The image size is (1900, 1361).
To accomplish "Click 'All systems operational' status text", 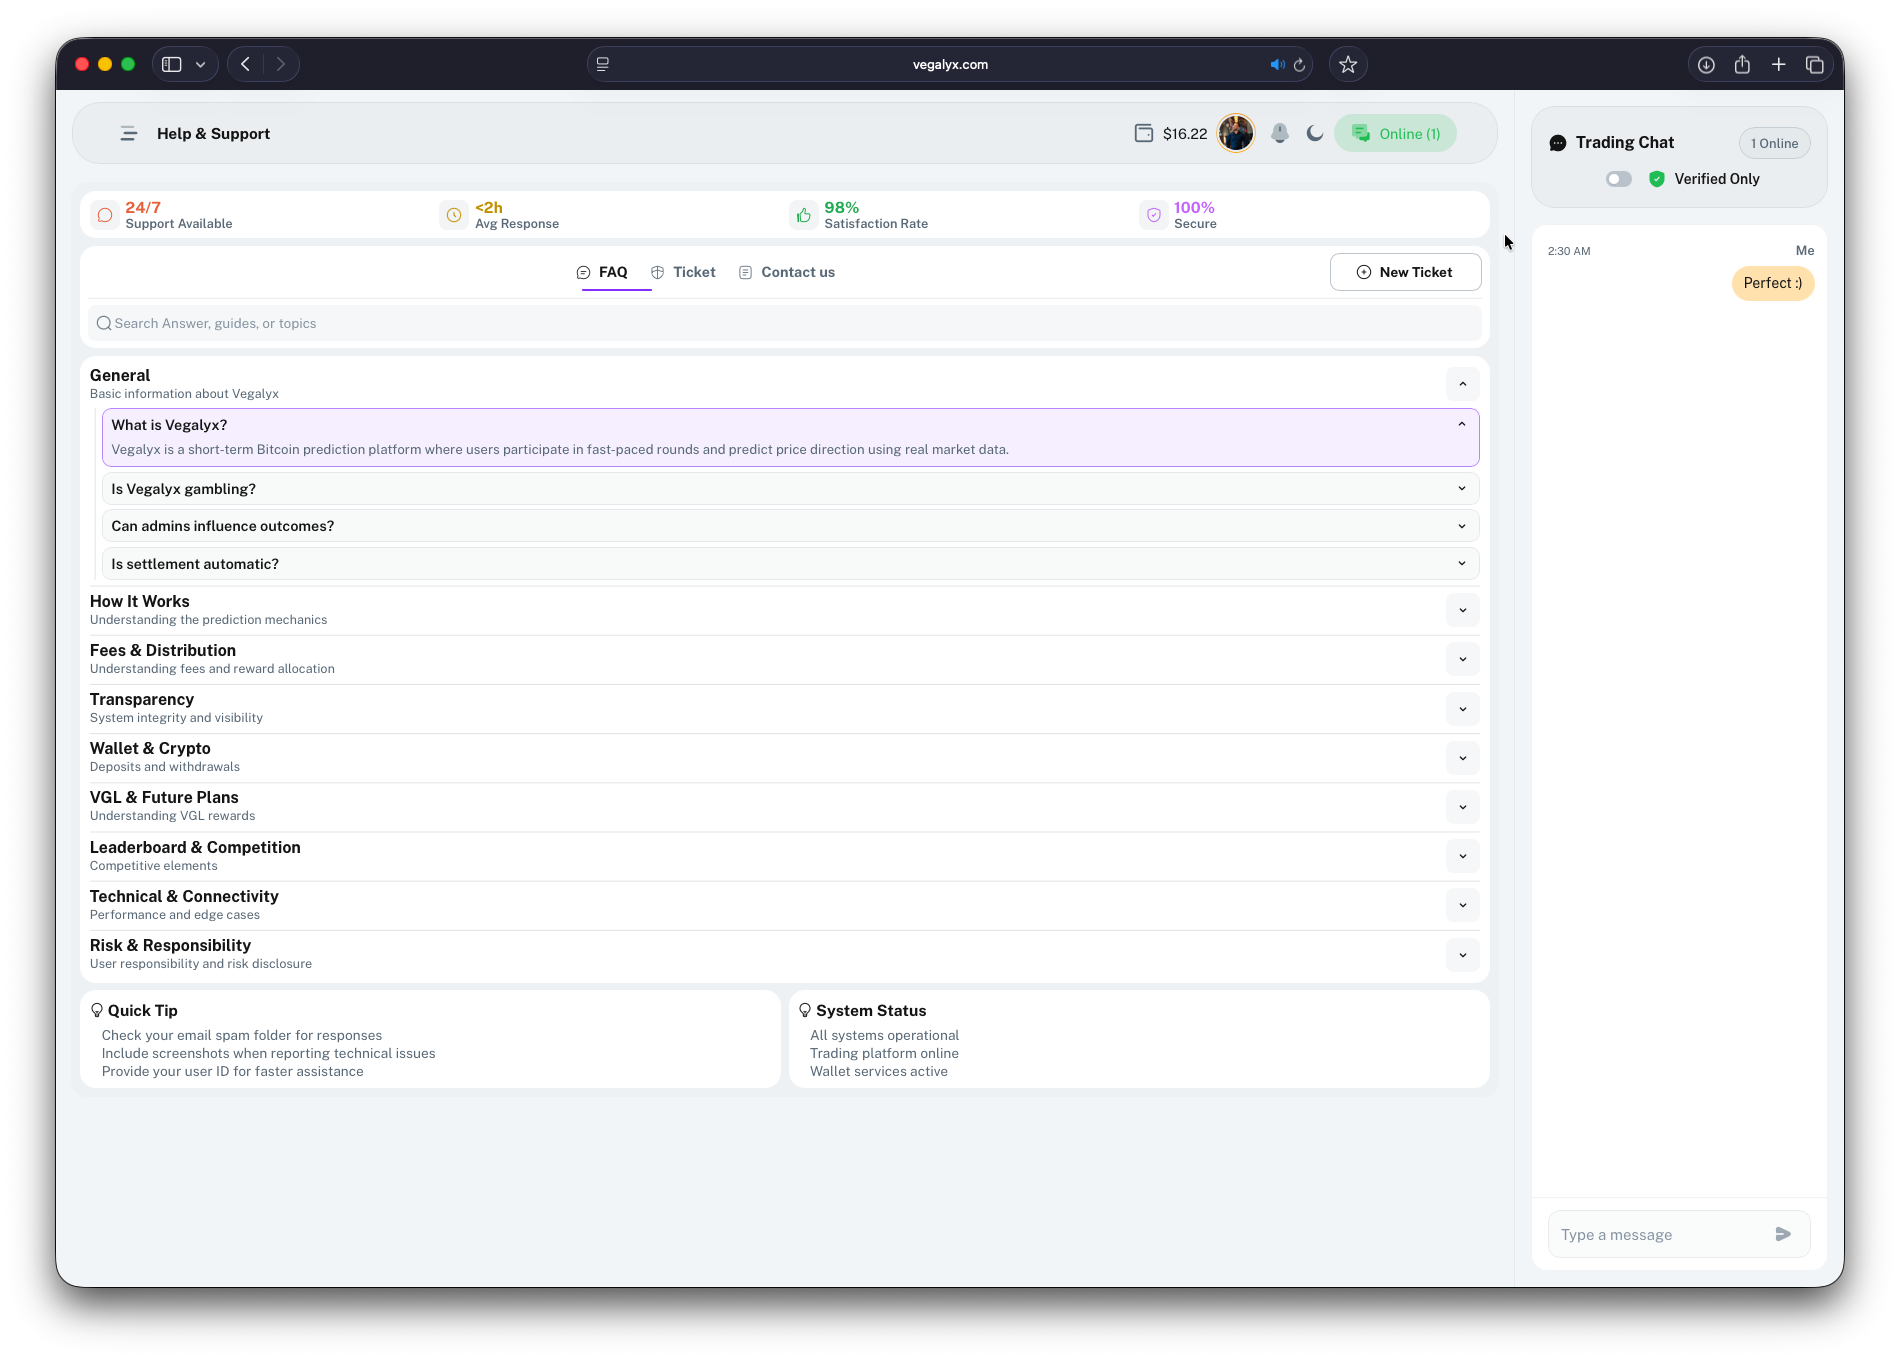I will coord(884,1035).
